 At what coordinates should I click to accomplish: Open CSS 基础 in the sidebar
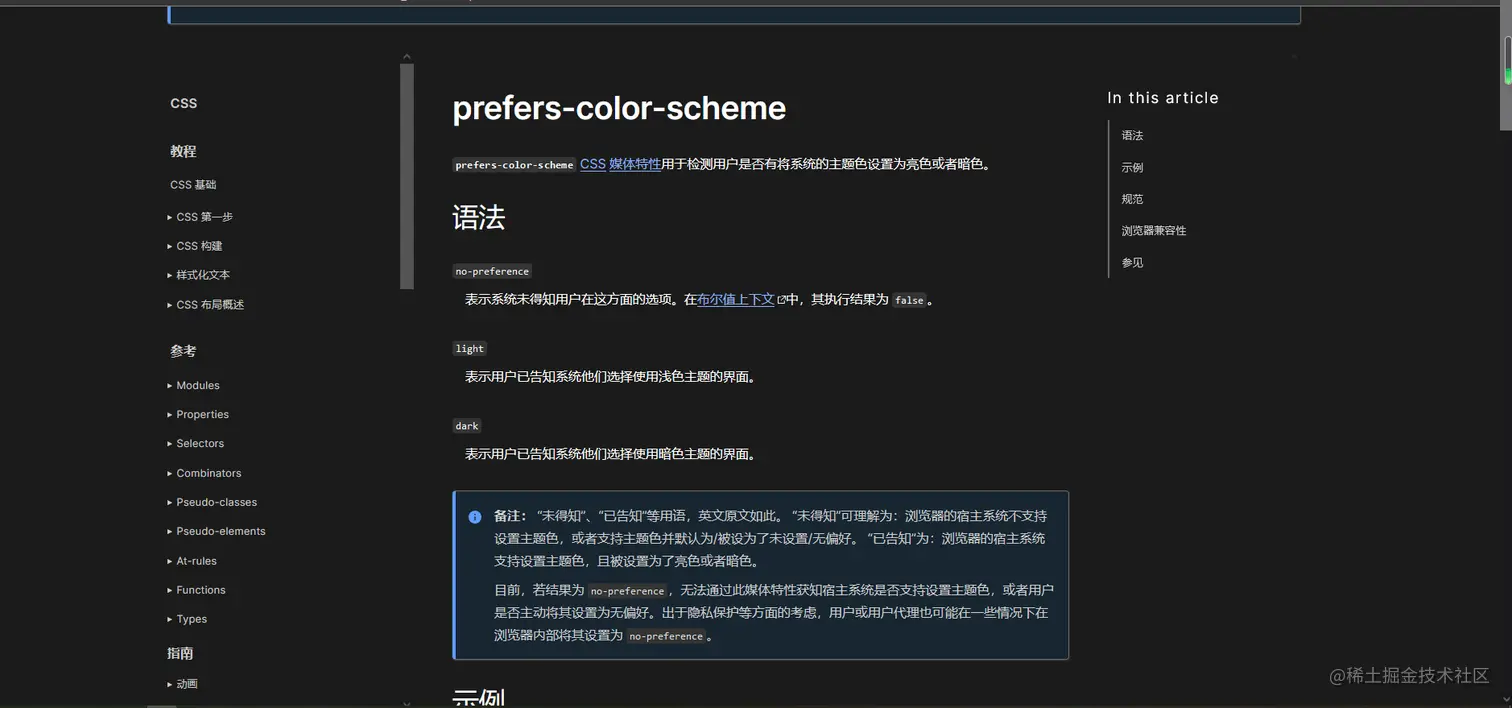(193, 185)
